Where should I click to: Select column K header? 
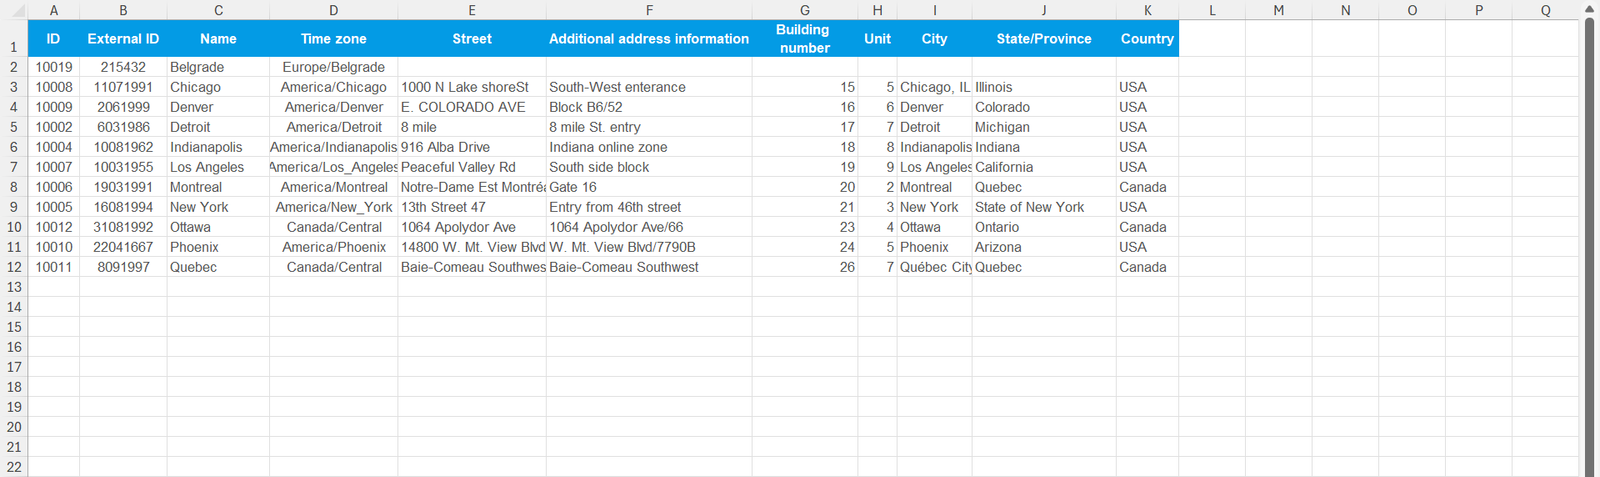click(1147, 10)
